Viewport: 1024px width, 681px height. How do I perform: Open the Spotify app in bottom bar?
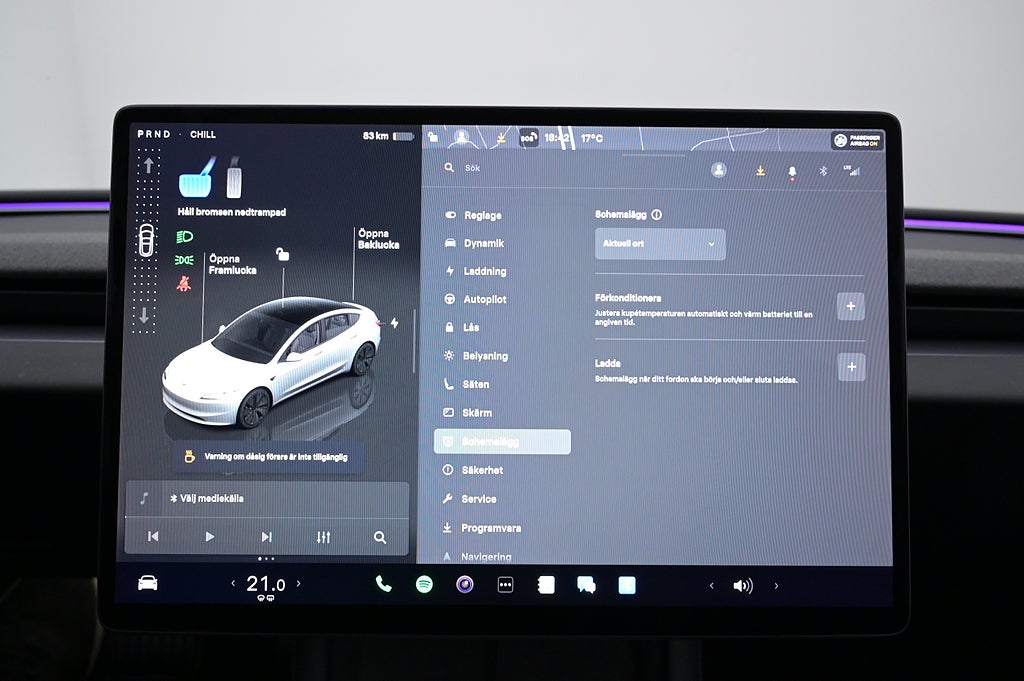pyautogui.click(x=424, y=585)
